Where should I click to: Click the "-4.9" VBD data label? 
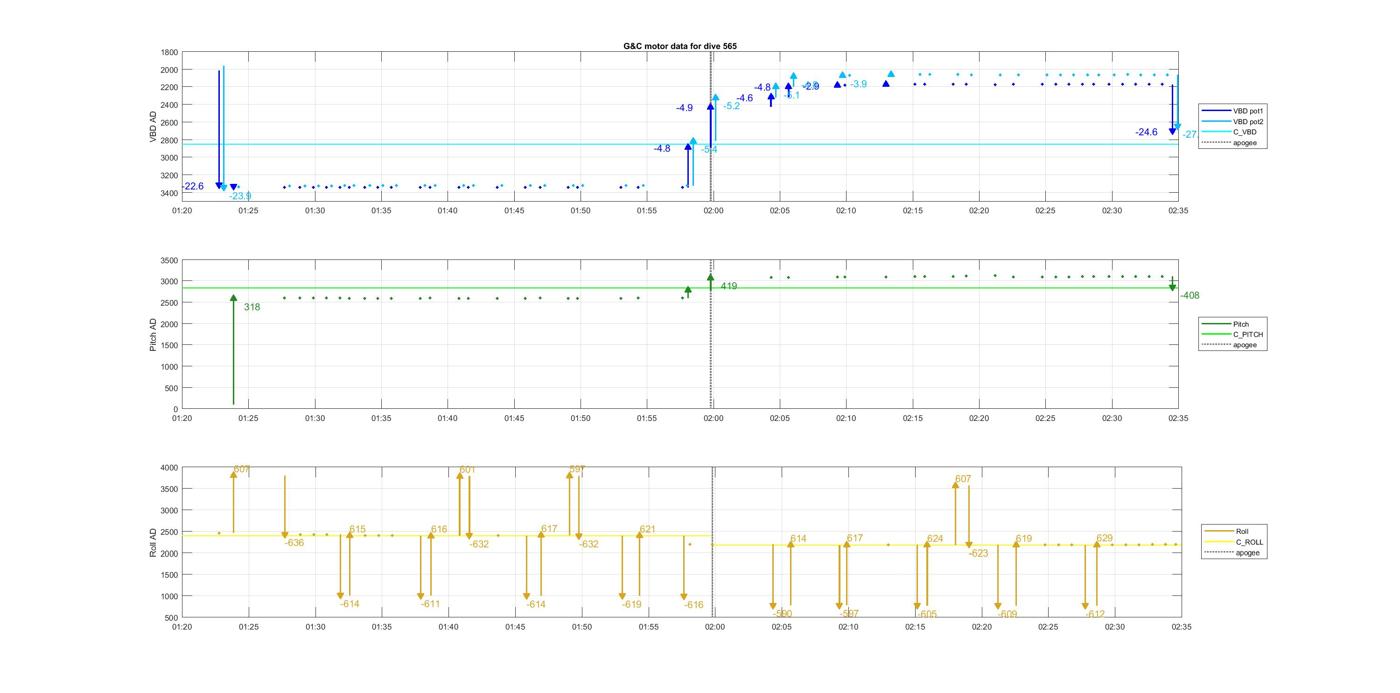pos(684,108)
